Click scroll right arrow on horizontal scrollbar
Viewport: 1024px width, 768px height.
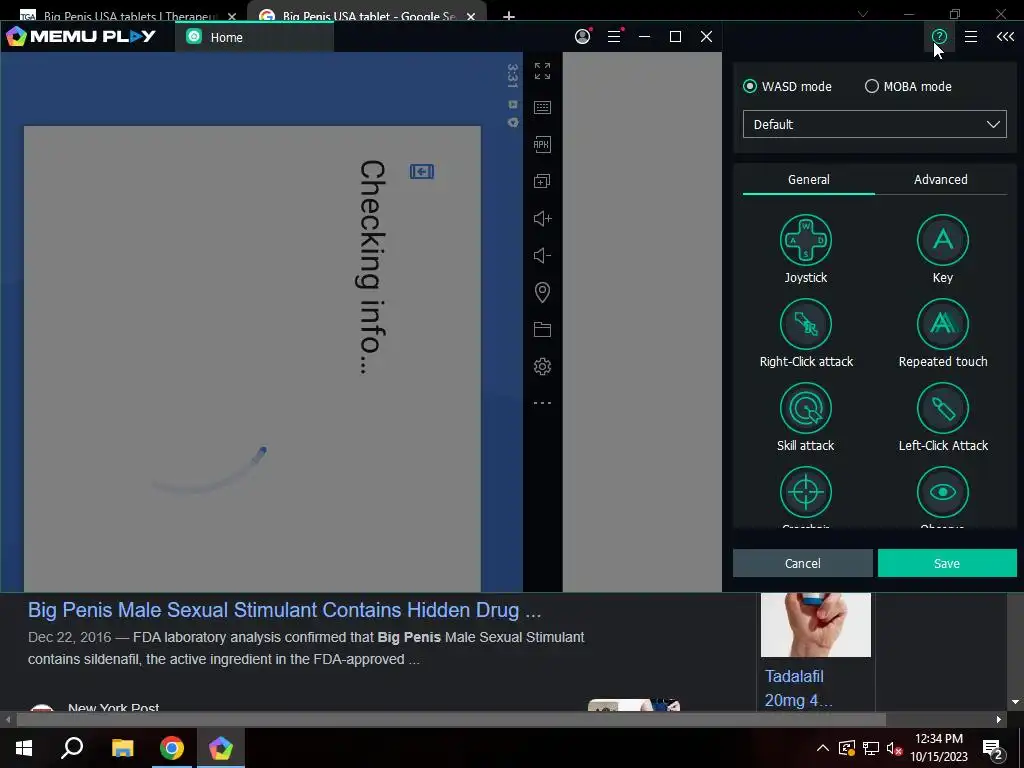click(999, 720)
